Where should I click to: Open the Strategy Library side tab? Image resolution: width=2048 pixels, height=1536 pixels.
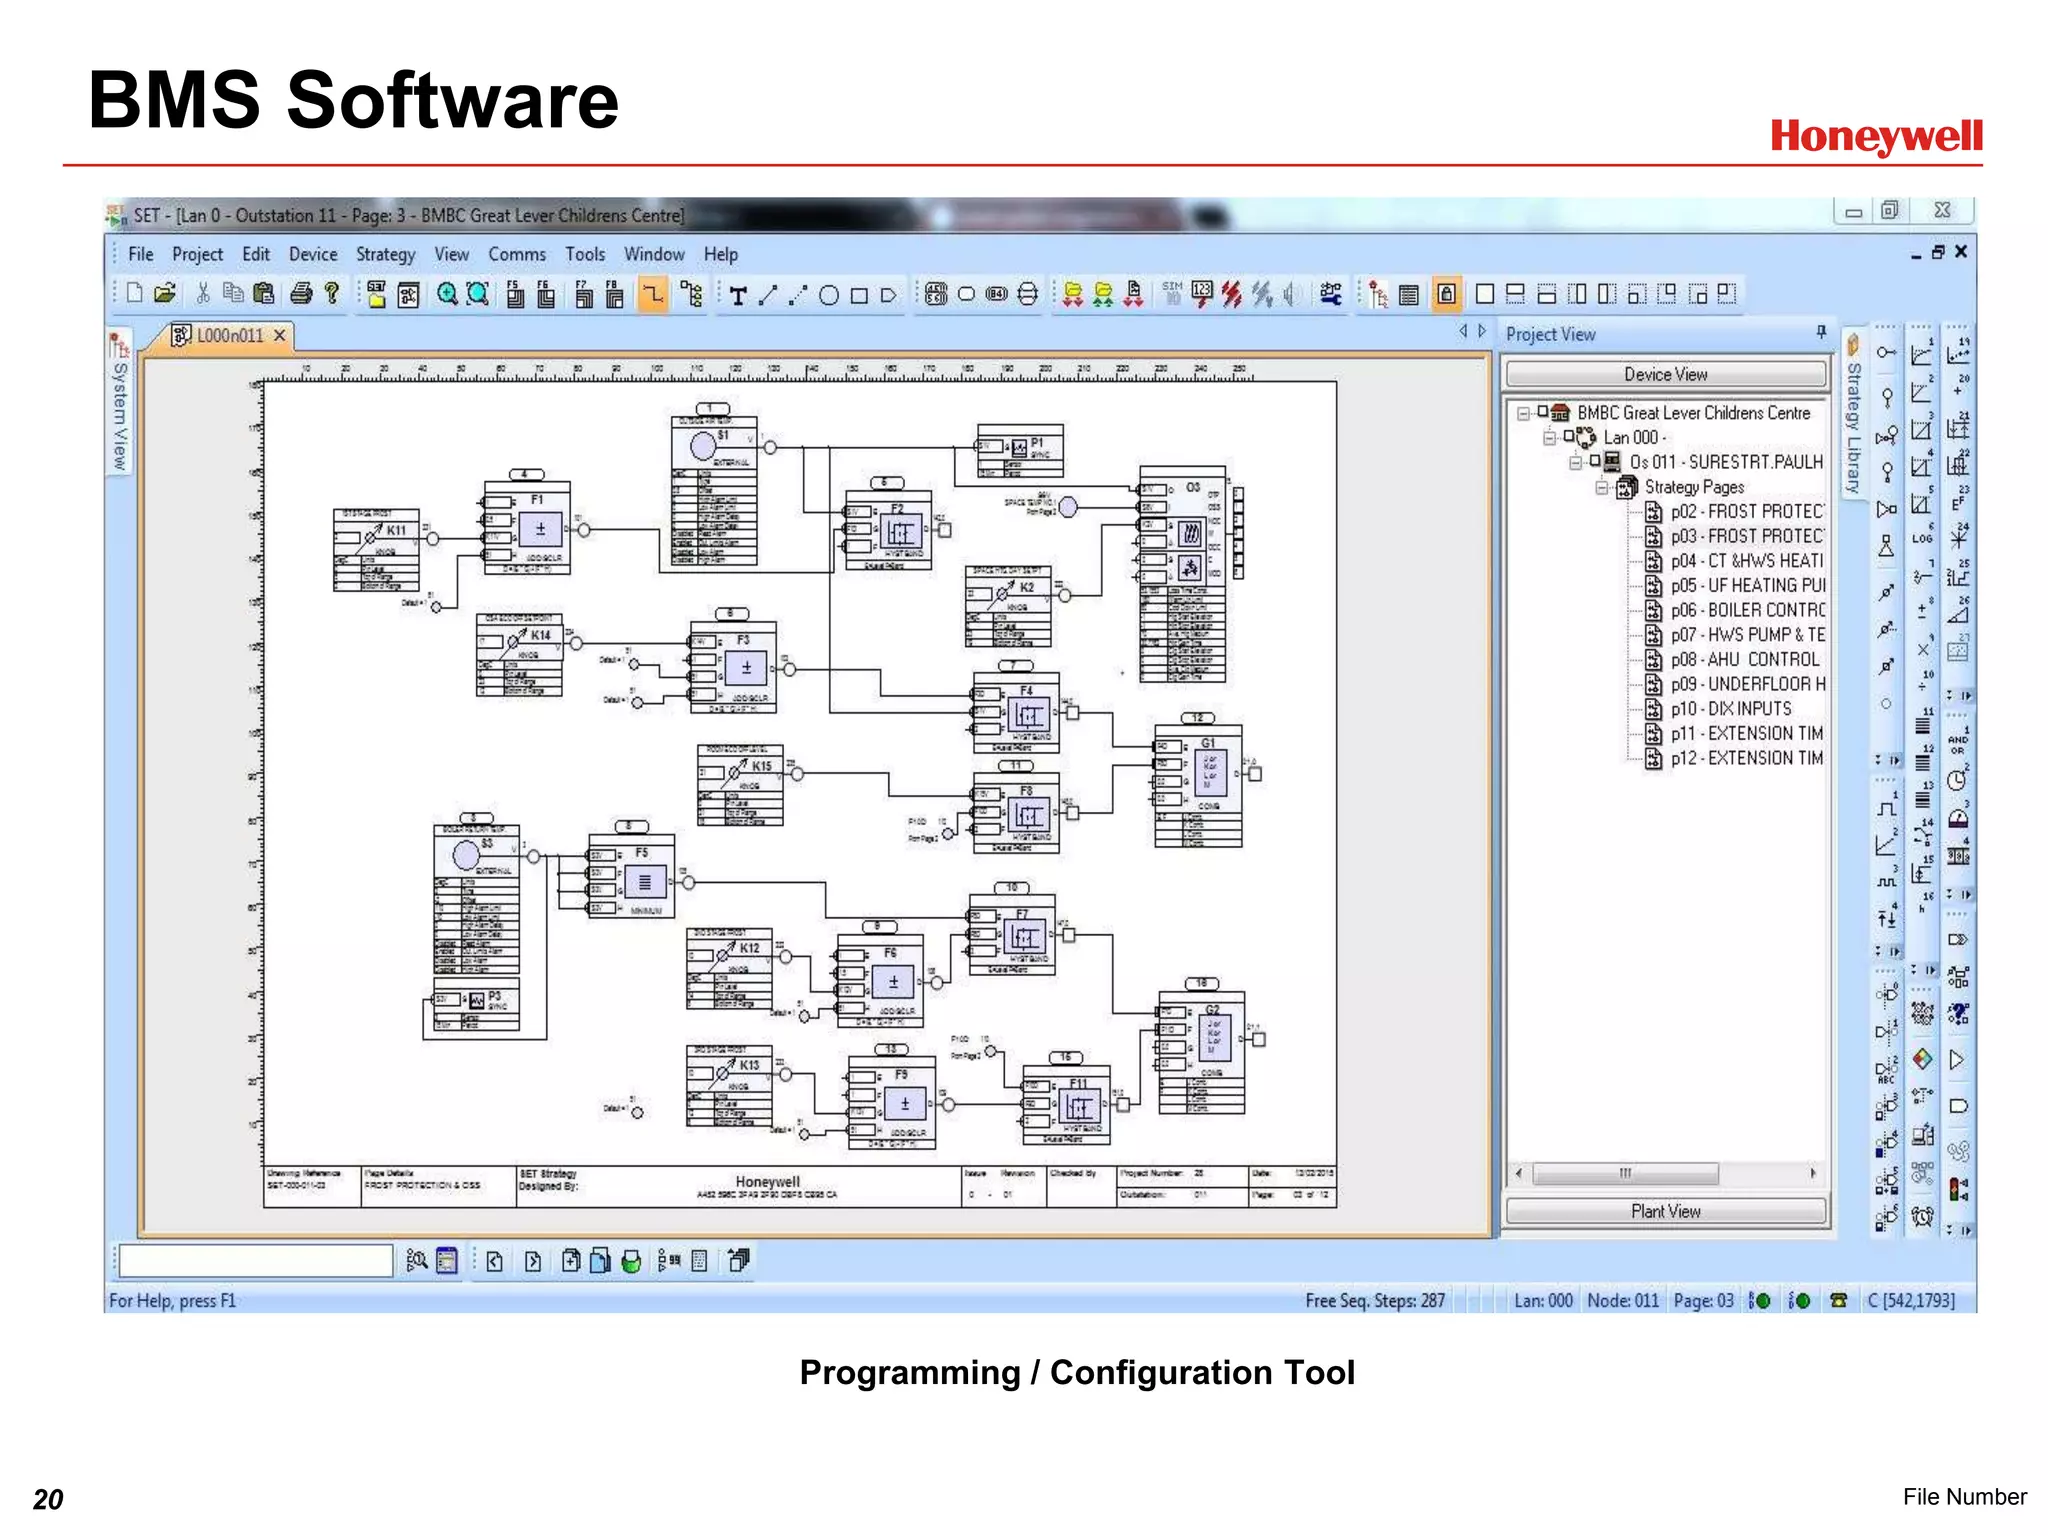coord(1853,415)
